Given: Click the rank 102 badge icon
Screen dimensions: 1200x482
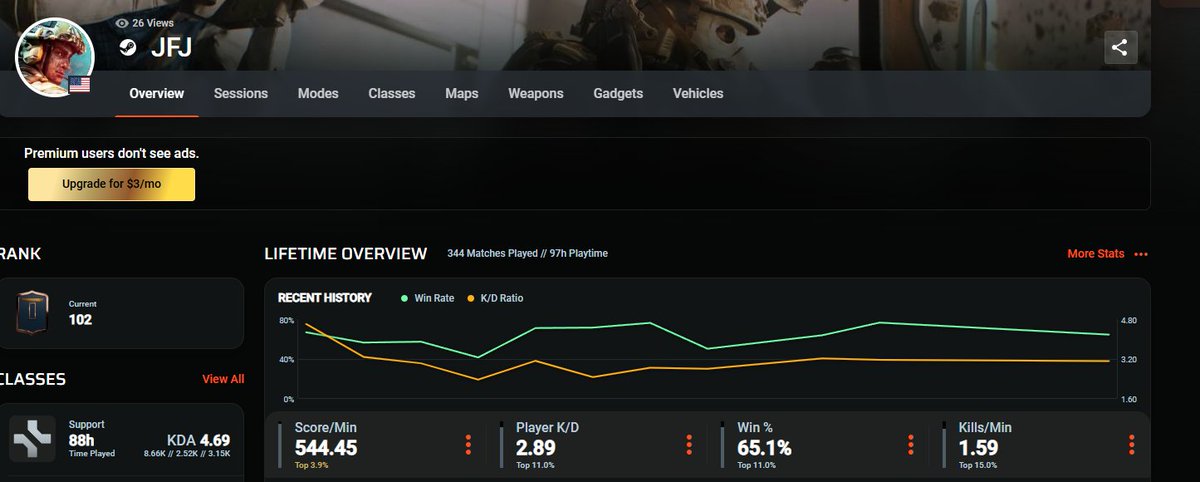Looking at the screenshot, I should tap(33, 313).
